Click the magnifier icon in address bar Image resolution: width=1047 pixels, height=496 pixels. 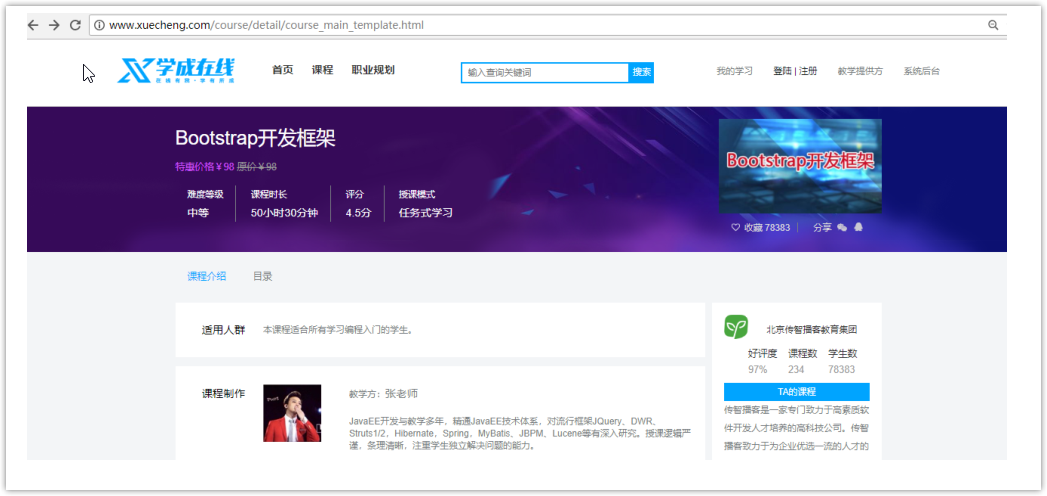click(x=993, y=25)
